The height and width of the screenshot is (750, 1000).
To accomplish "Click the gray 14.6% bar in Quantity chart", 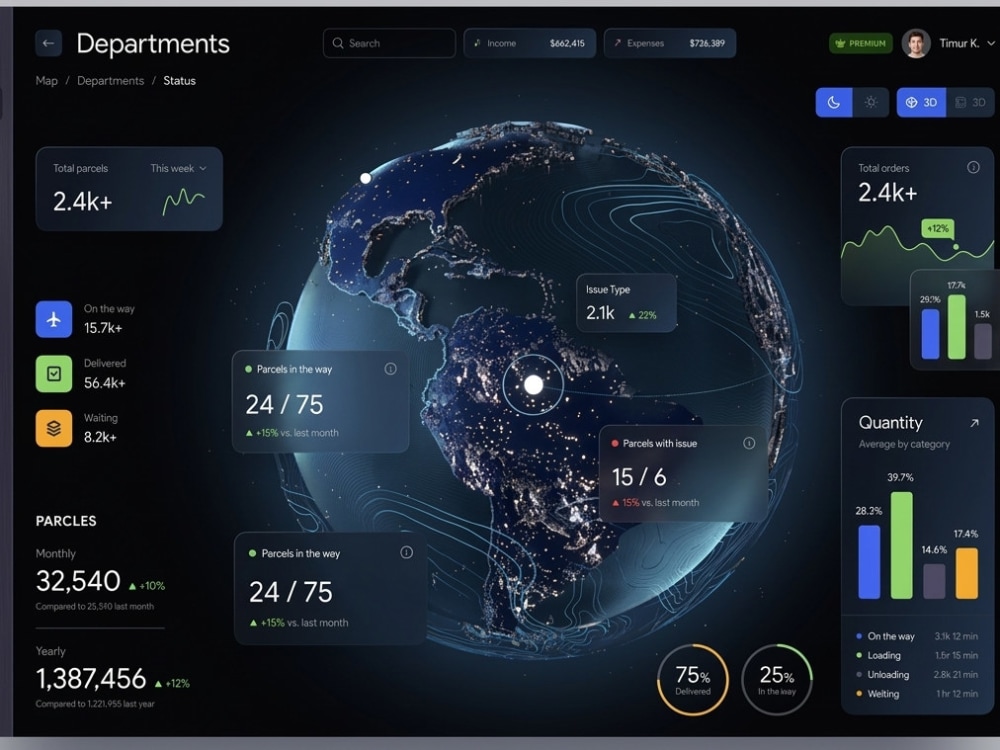I will pyautogui.click(x=934, y=580).
